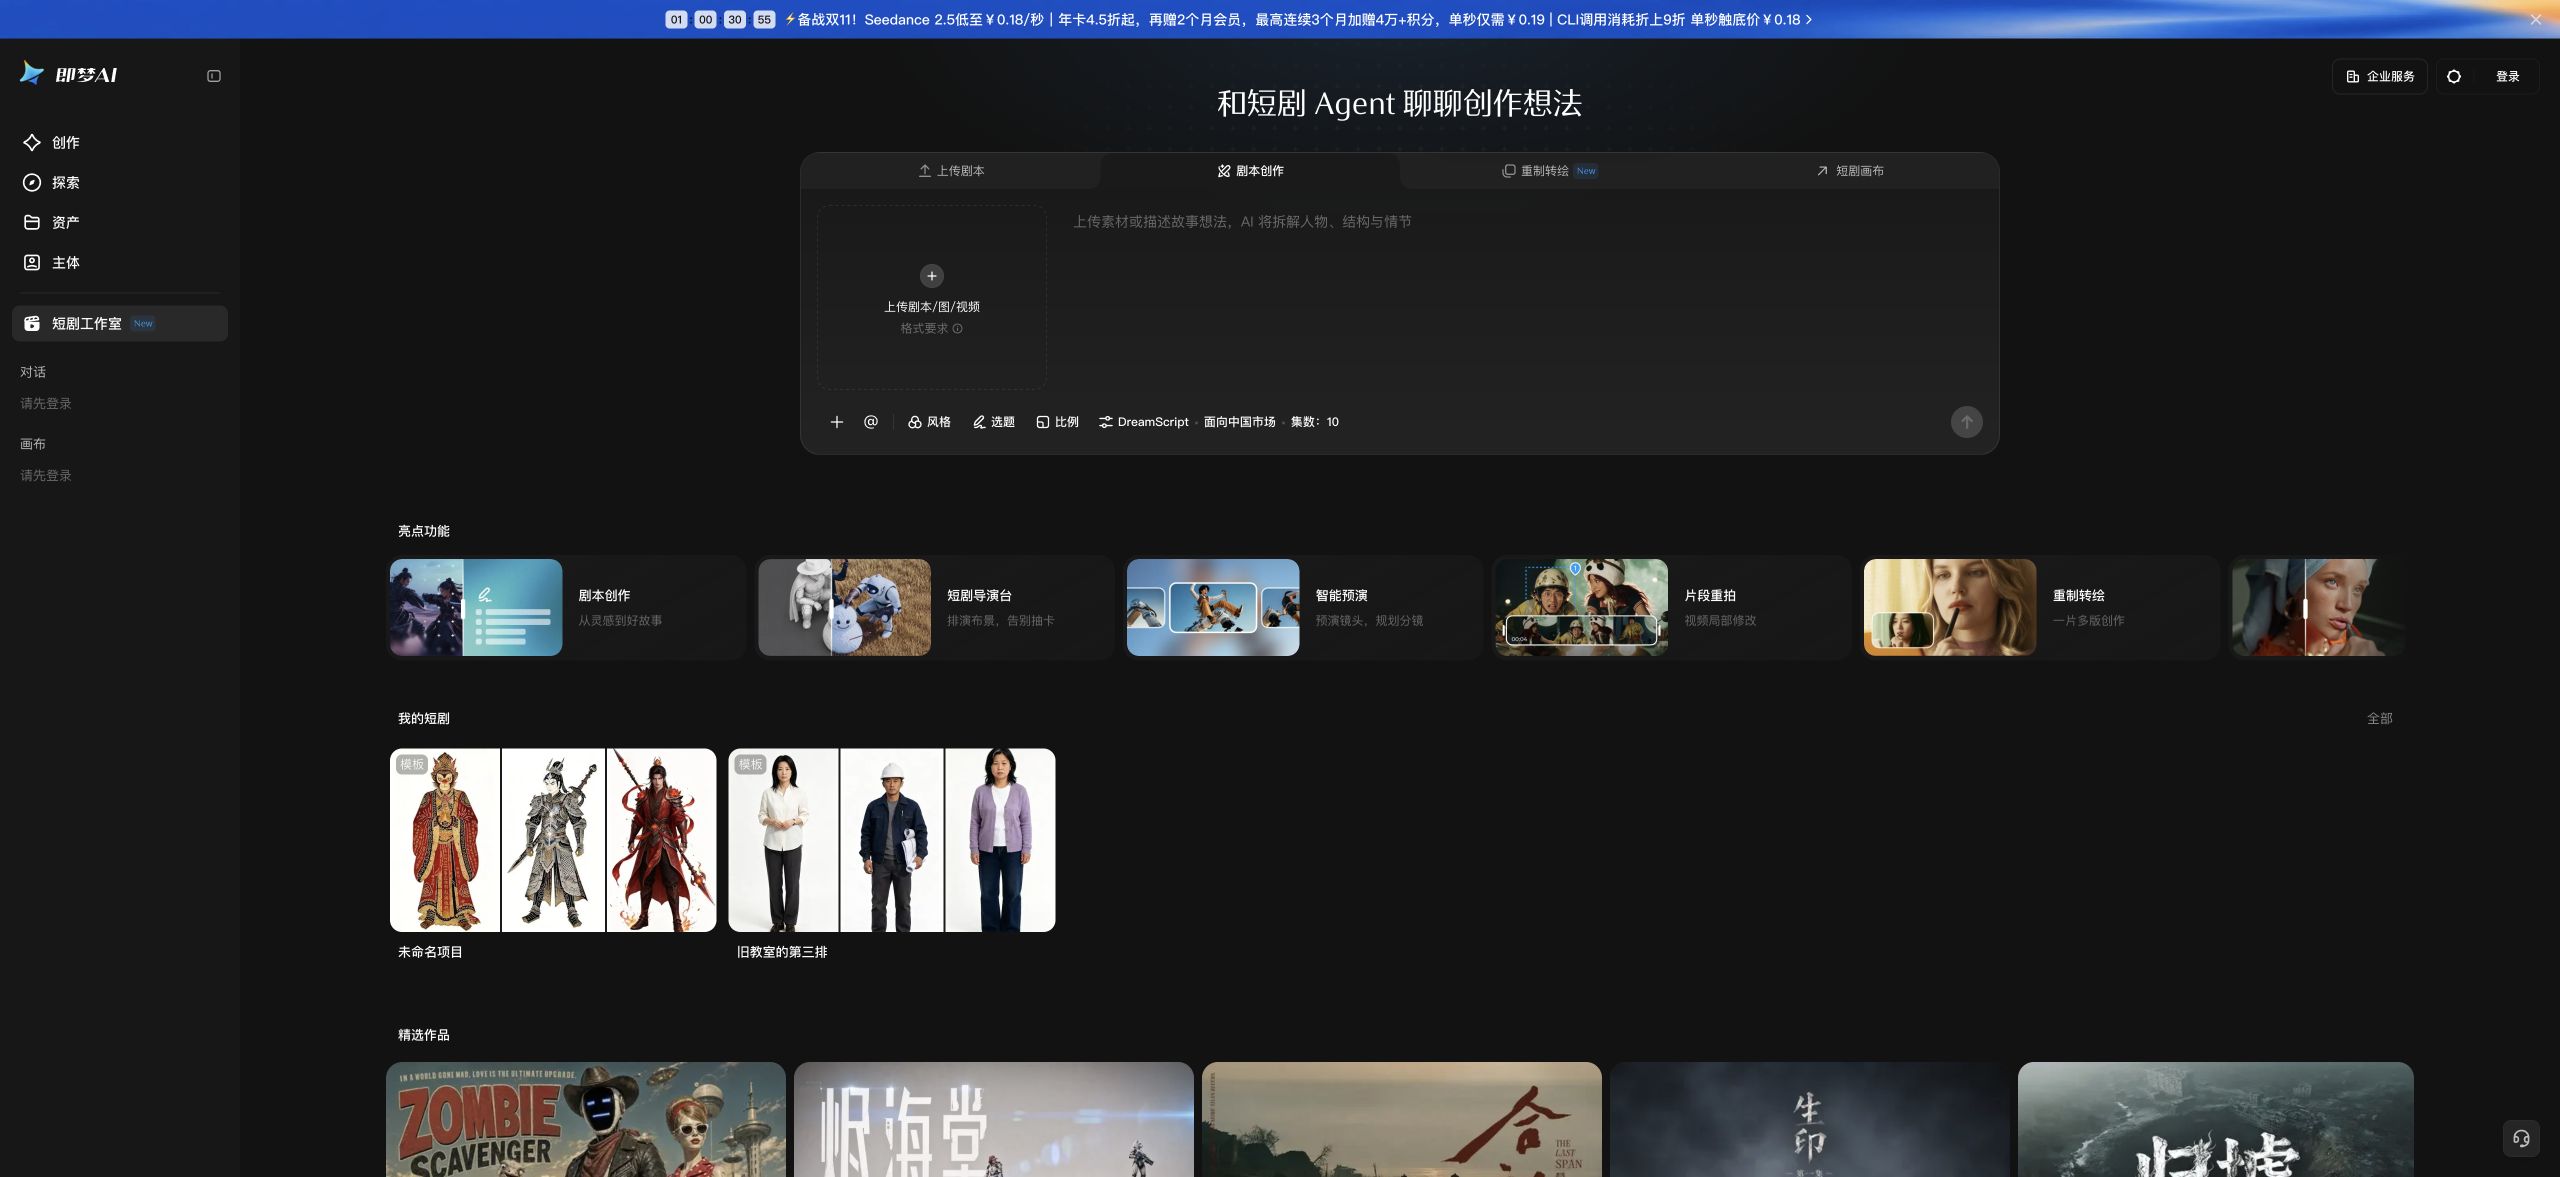Close the top promotional banner
Viewport: 2560px width, 1177px height.
[x=2535, y=19]
